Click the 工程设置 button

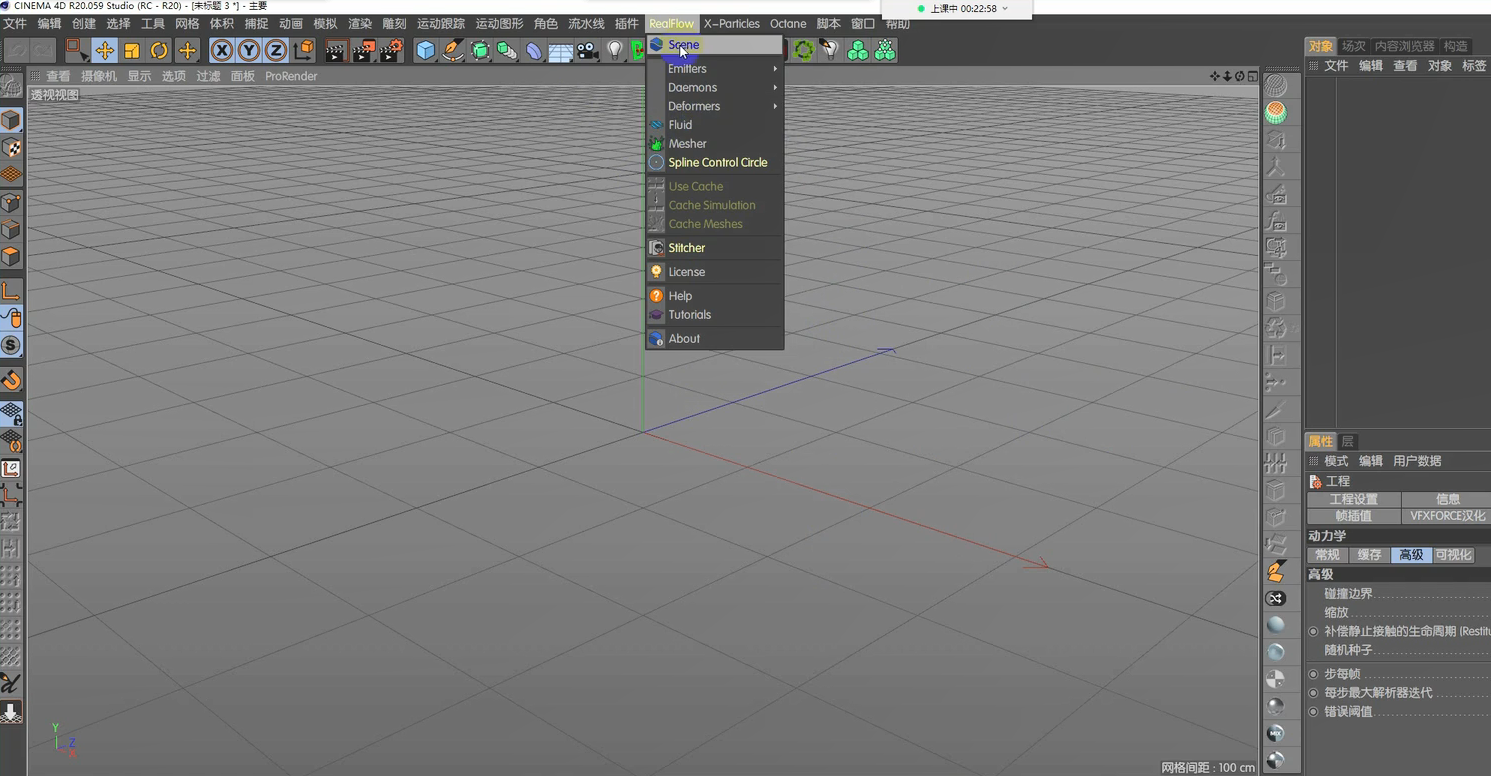click(1354, 499)
